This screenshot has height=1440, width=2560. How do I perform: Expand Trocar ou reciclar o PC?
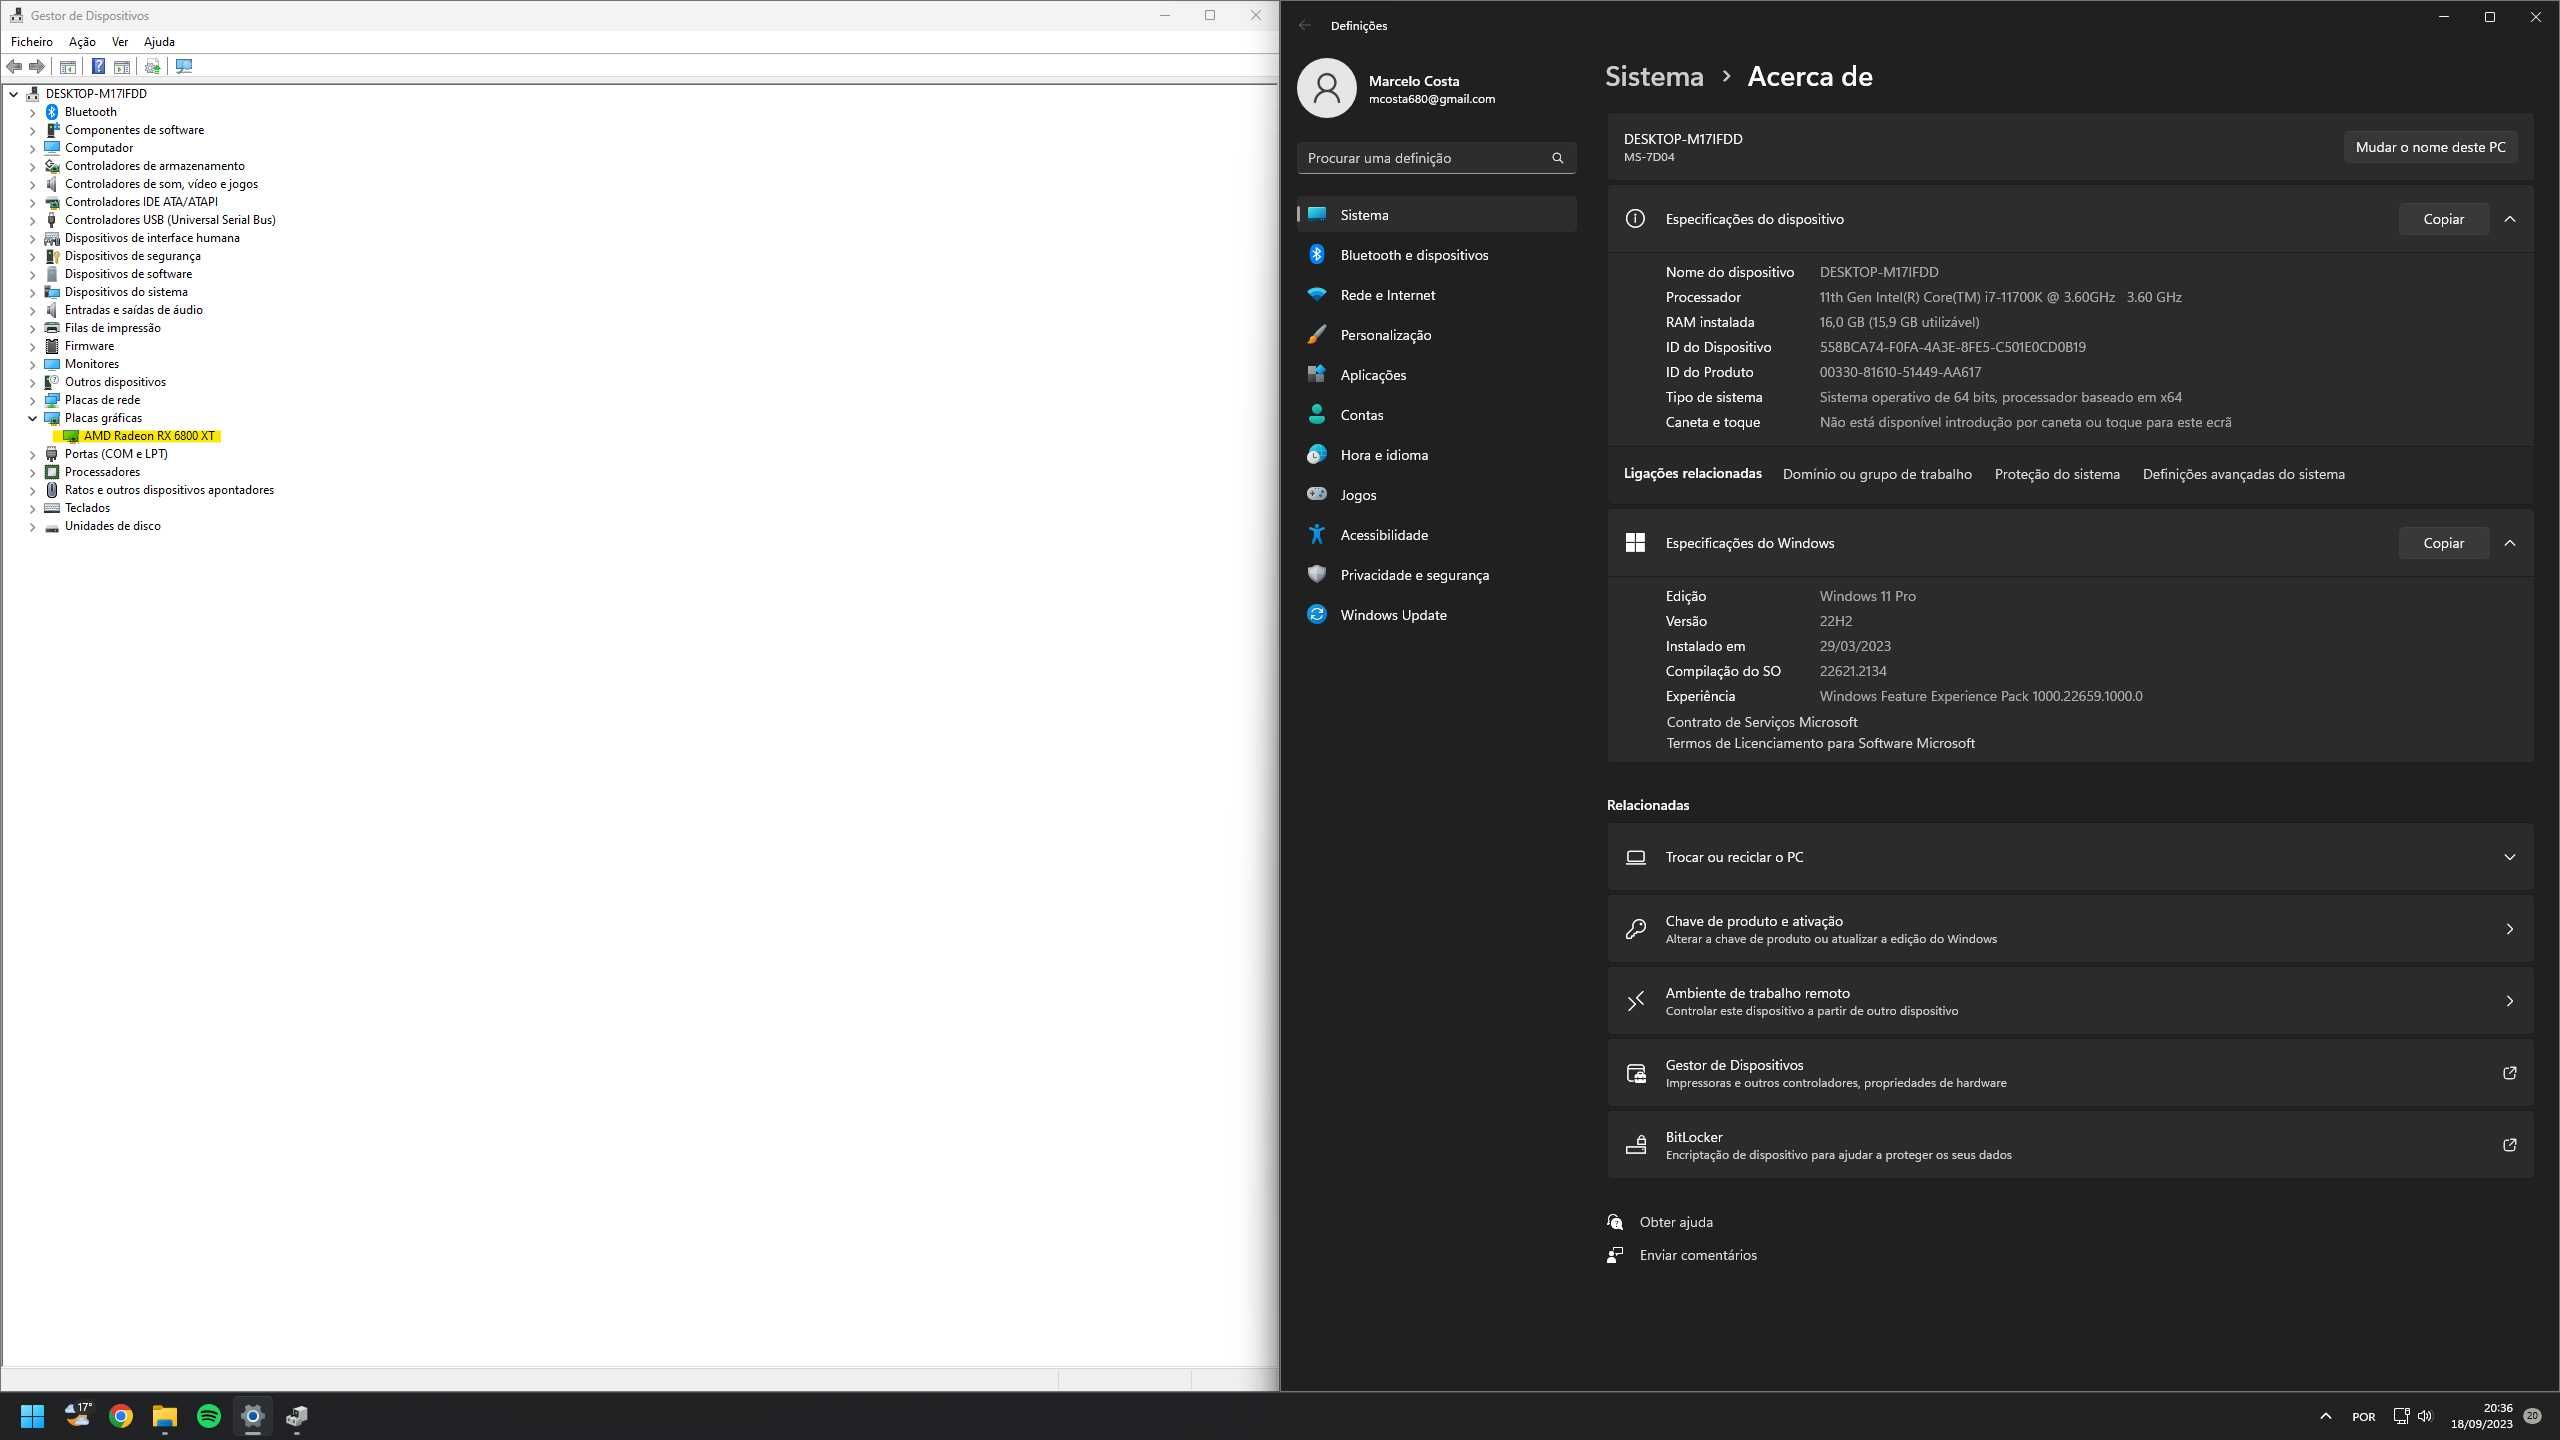[2070, 857]
